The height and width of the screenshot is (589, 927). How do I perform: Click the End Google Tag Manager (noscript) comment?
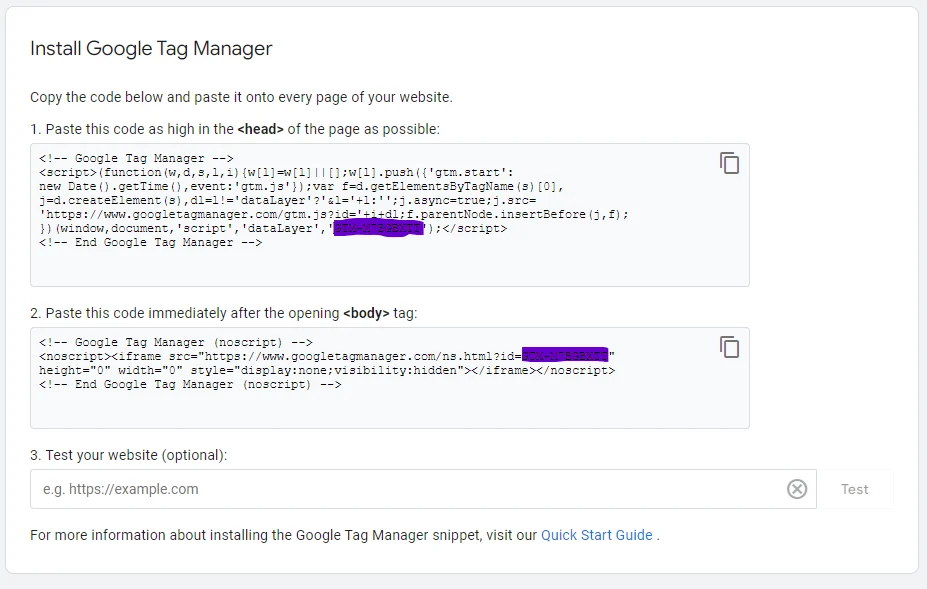point(190,385)
